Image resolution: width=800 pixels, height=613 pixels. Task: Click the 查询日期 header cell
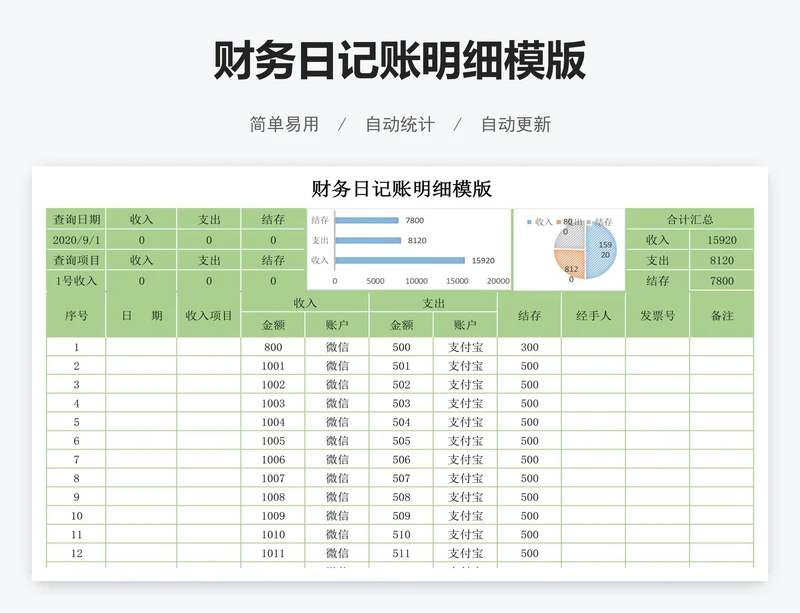pos(75,218)
